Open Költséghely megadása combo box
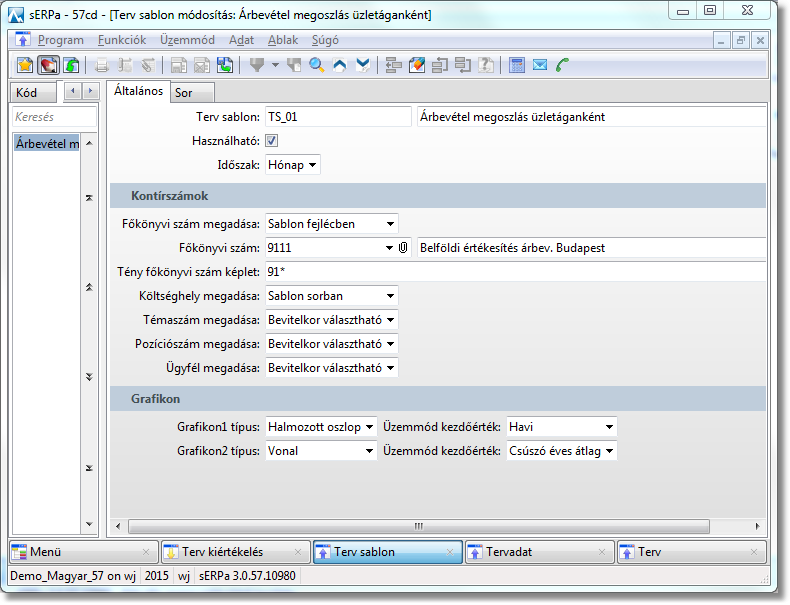This screenshot has width=790, height=605. (x=332, y=295)
